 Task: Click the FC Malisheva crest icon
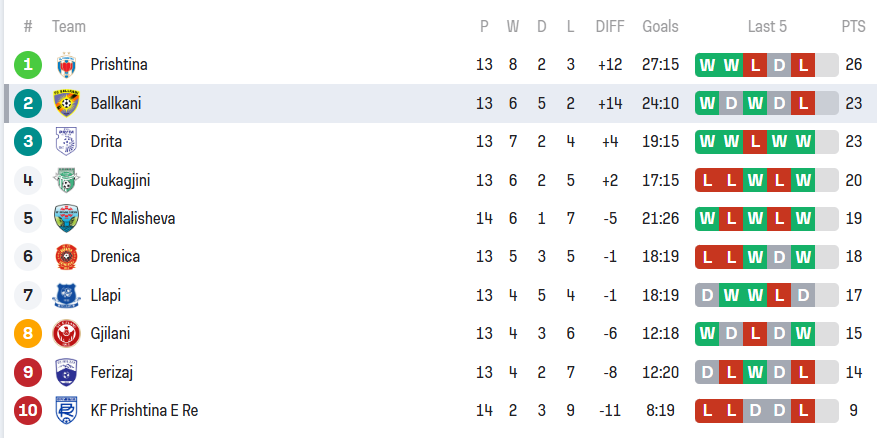point(67,218)
